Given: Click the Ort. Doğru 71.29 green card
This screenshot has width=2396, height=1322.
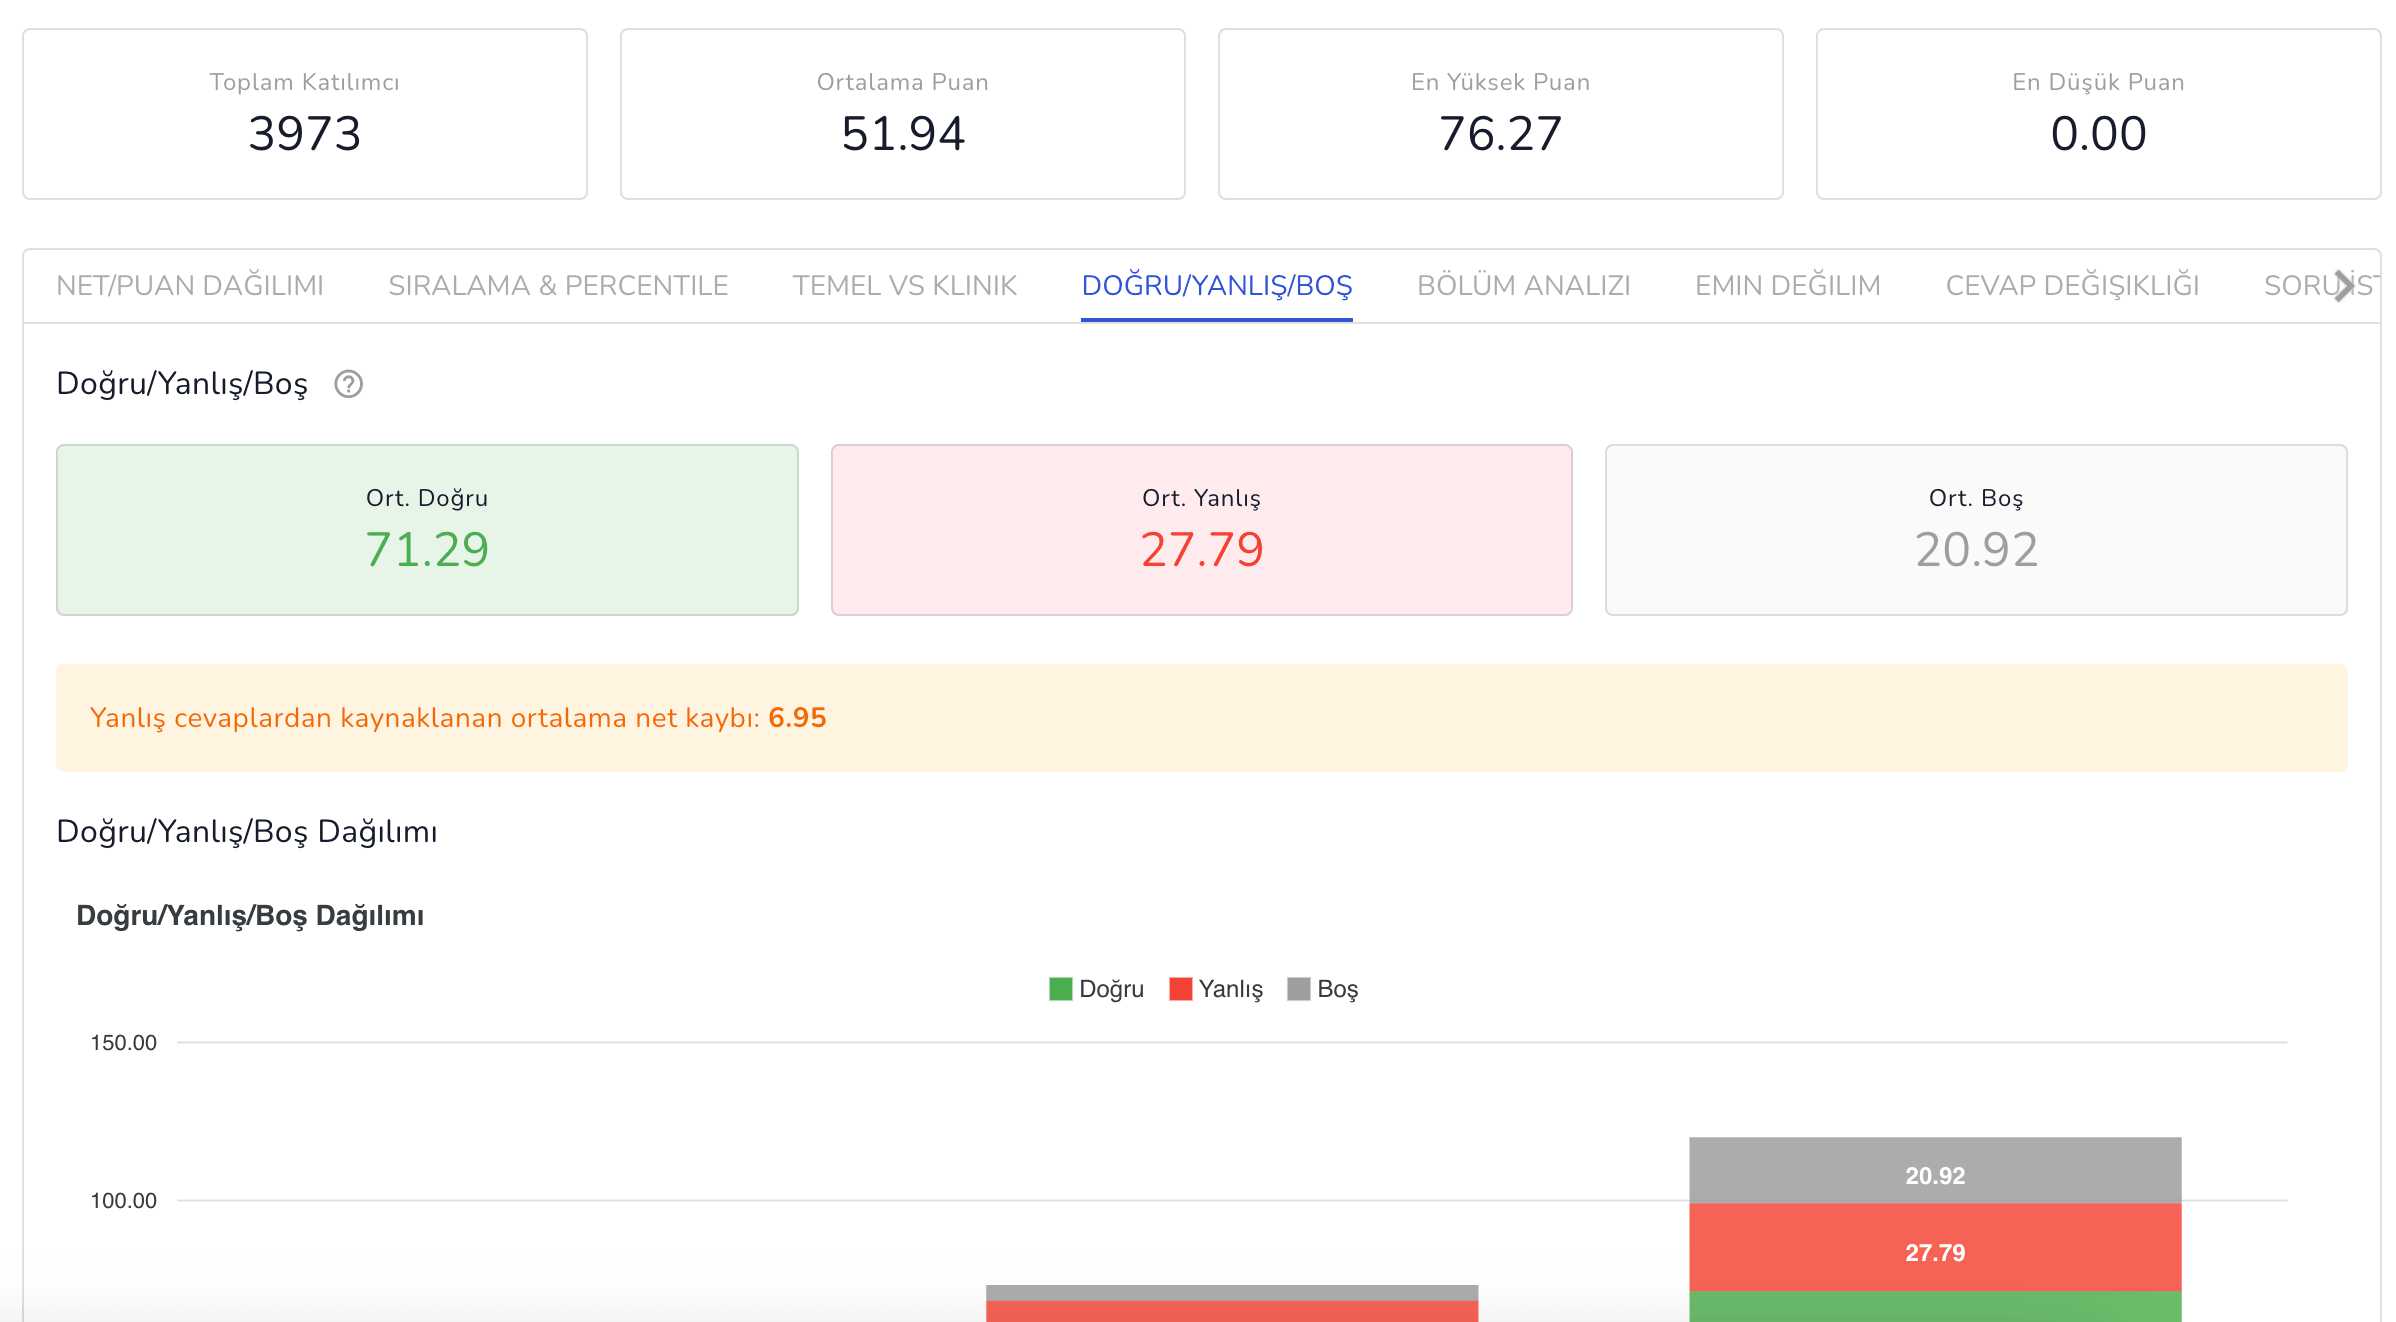Looking at the screenshot, I should click(427, 530).
